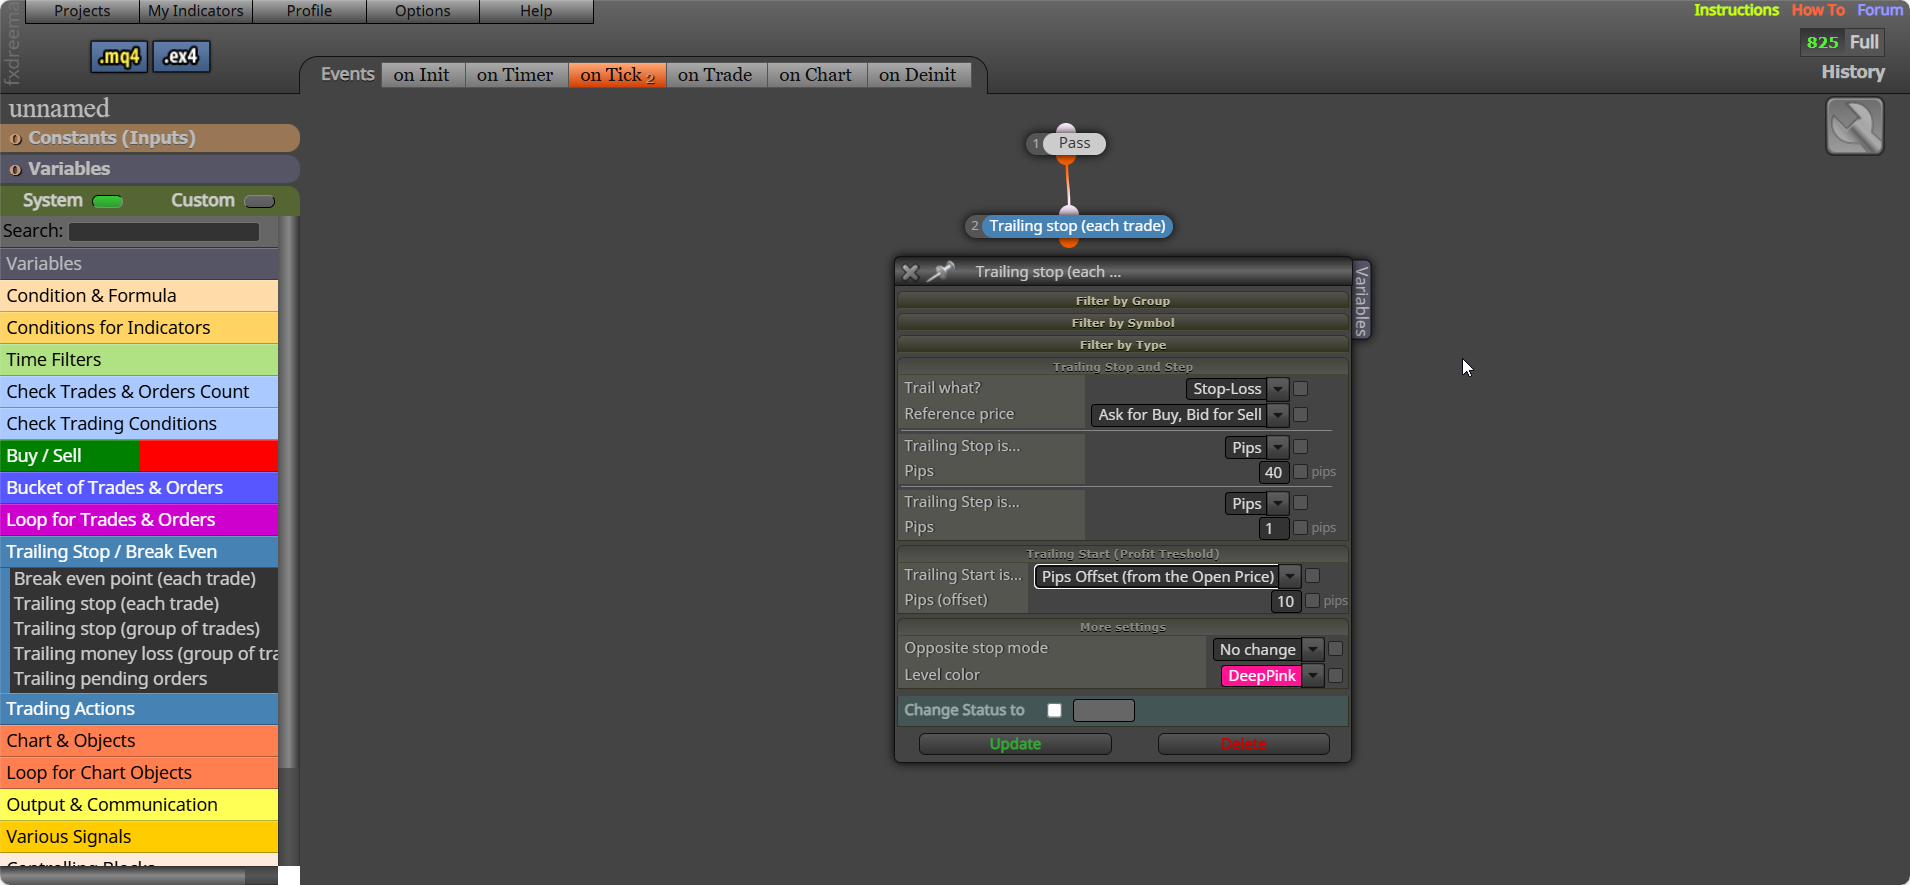Toggle the Custom blocks switch

pos(259,201)
